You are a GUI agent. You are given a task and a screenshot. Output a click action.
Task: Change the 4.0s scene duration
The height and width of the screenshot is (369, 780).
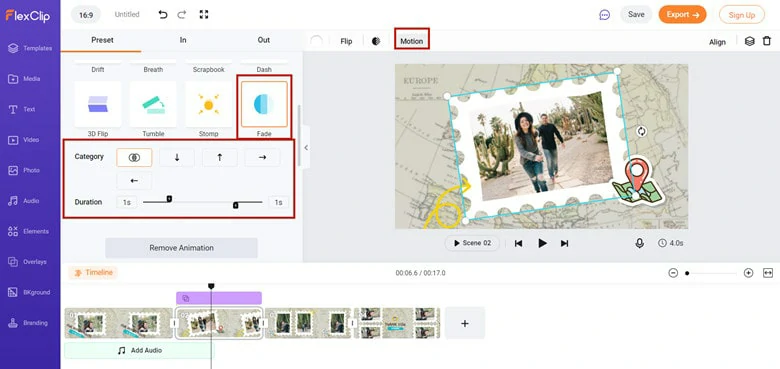[671, 243]
